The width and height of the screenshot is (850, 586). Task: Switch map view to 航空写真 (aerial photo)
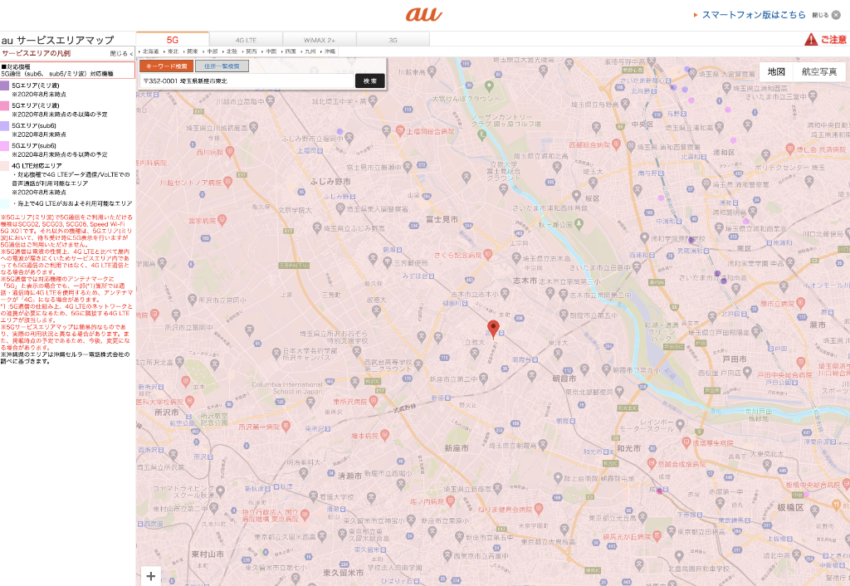click(x=819, y=72)
